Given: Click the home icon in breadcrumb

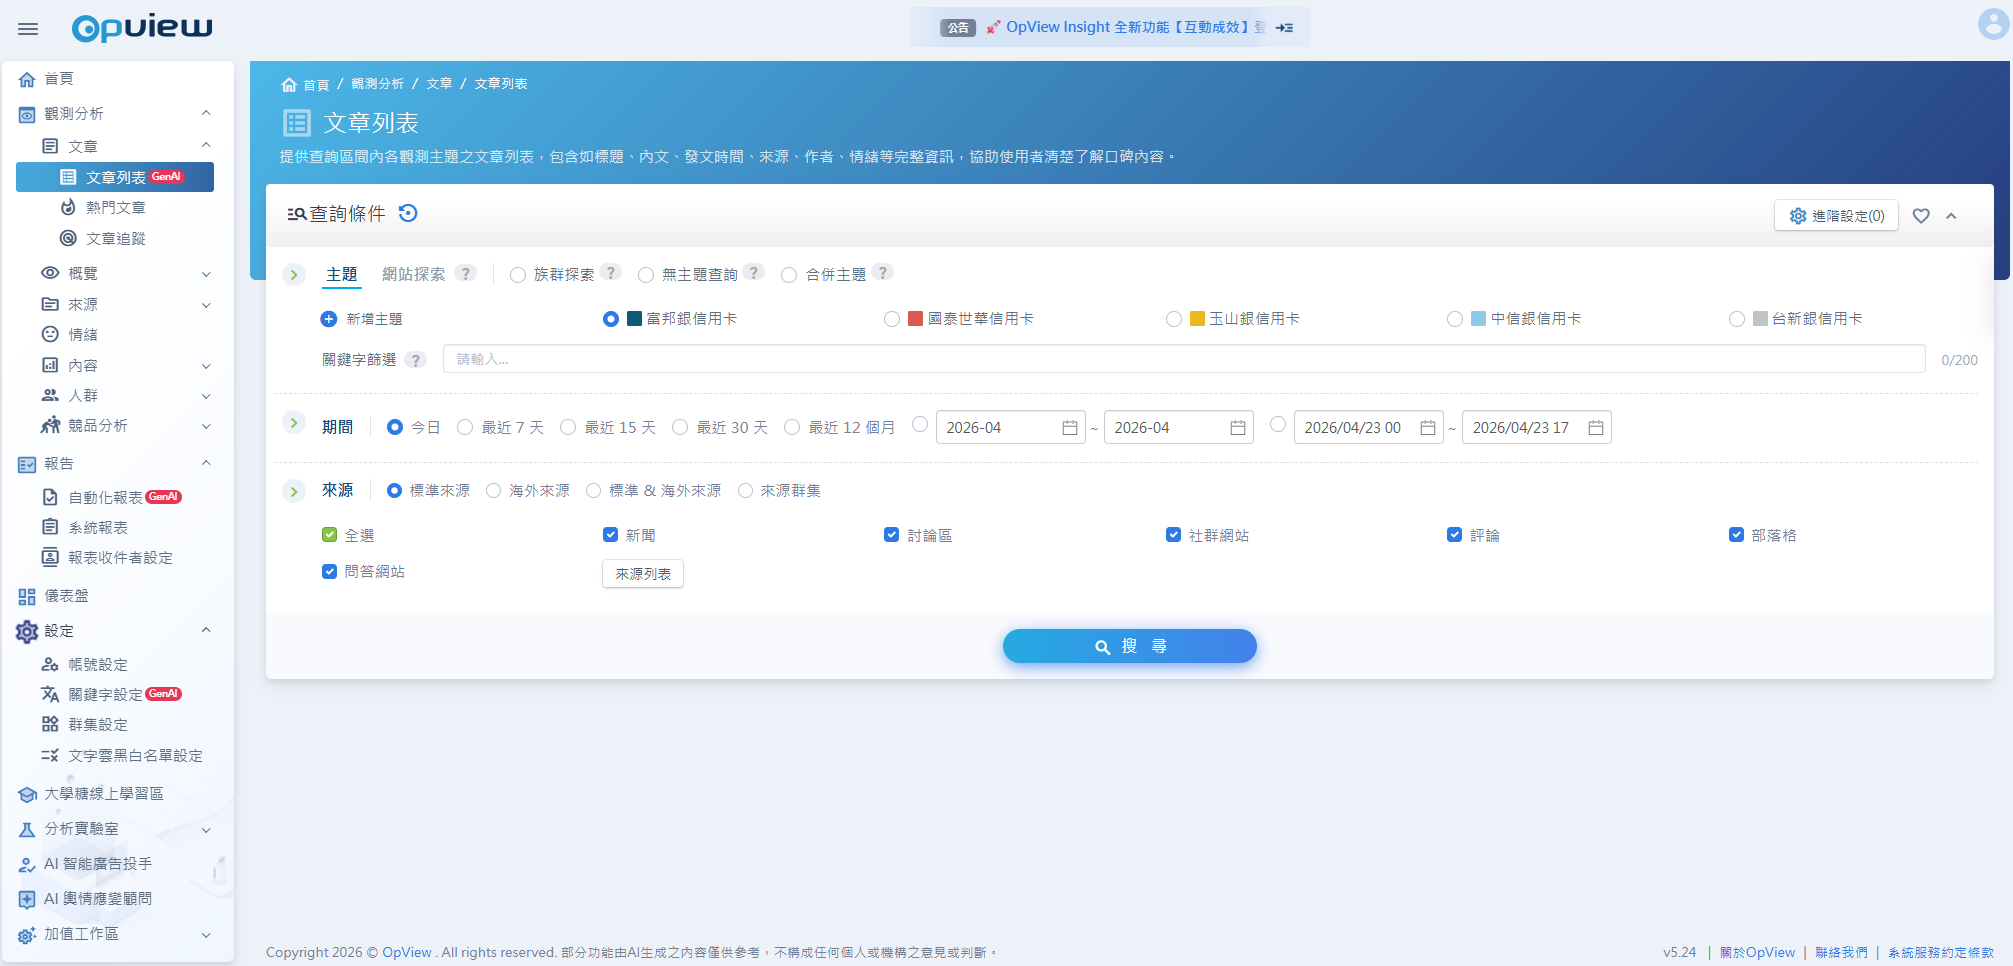Looking at the screenshot, I should coord(289,84).
